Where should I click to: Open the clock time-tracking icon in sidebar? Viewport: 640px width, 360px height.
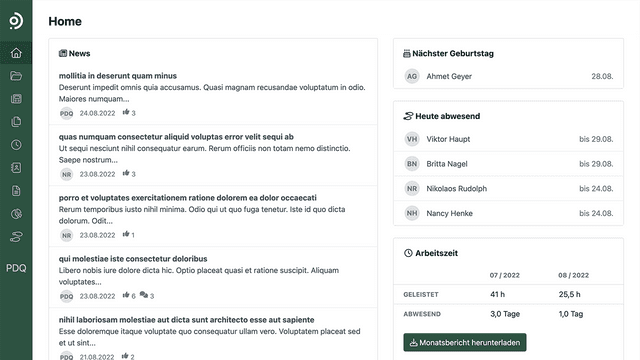(x=16, y=144)
